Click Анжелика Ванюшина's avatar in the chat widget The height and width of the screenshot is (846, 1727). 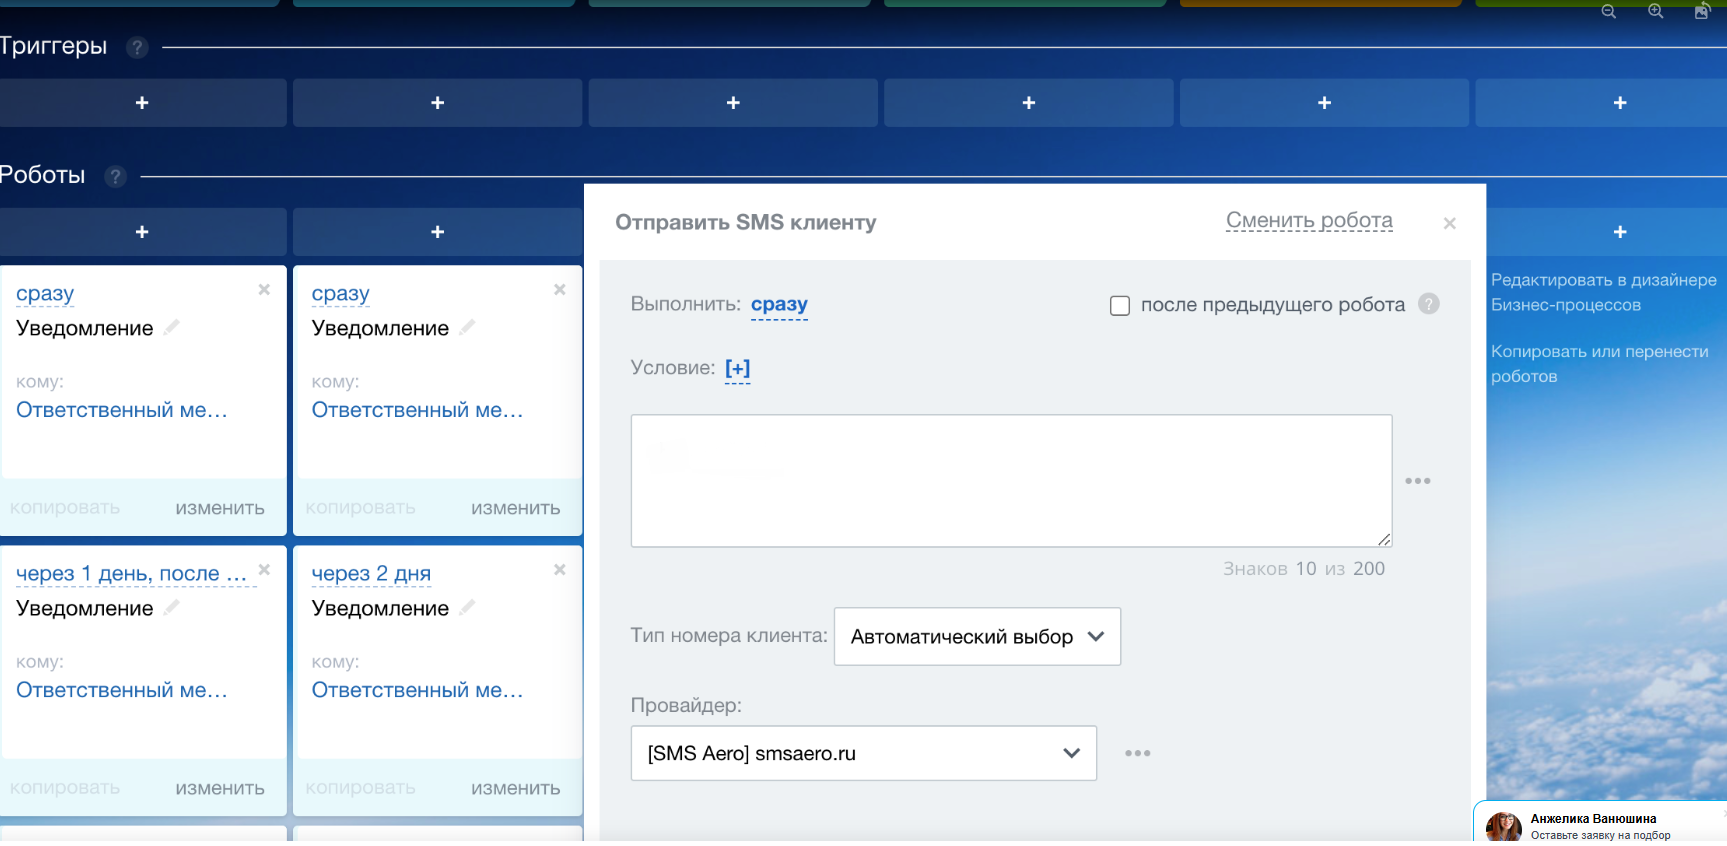pos(1504,828)
